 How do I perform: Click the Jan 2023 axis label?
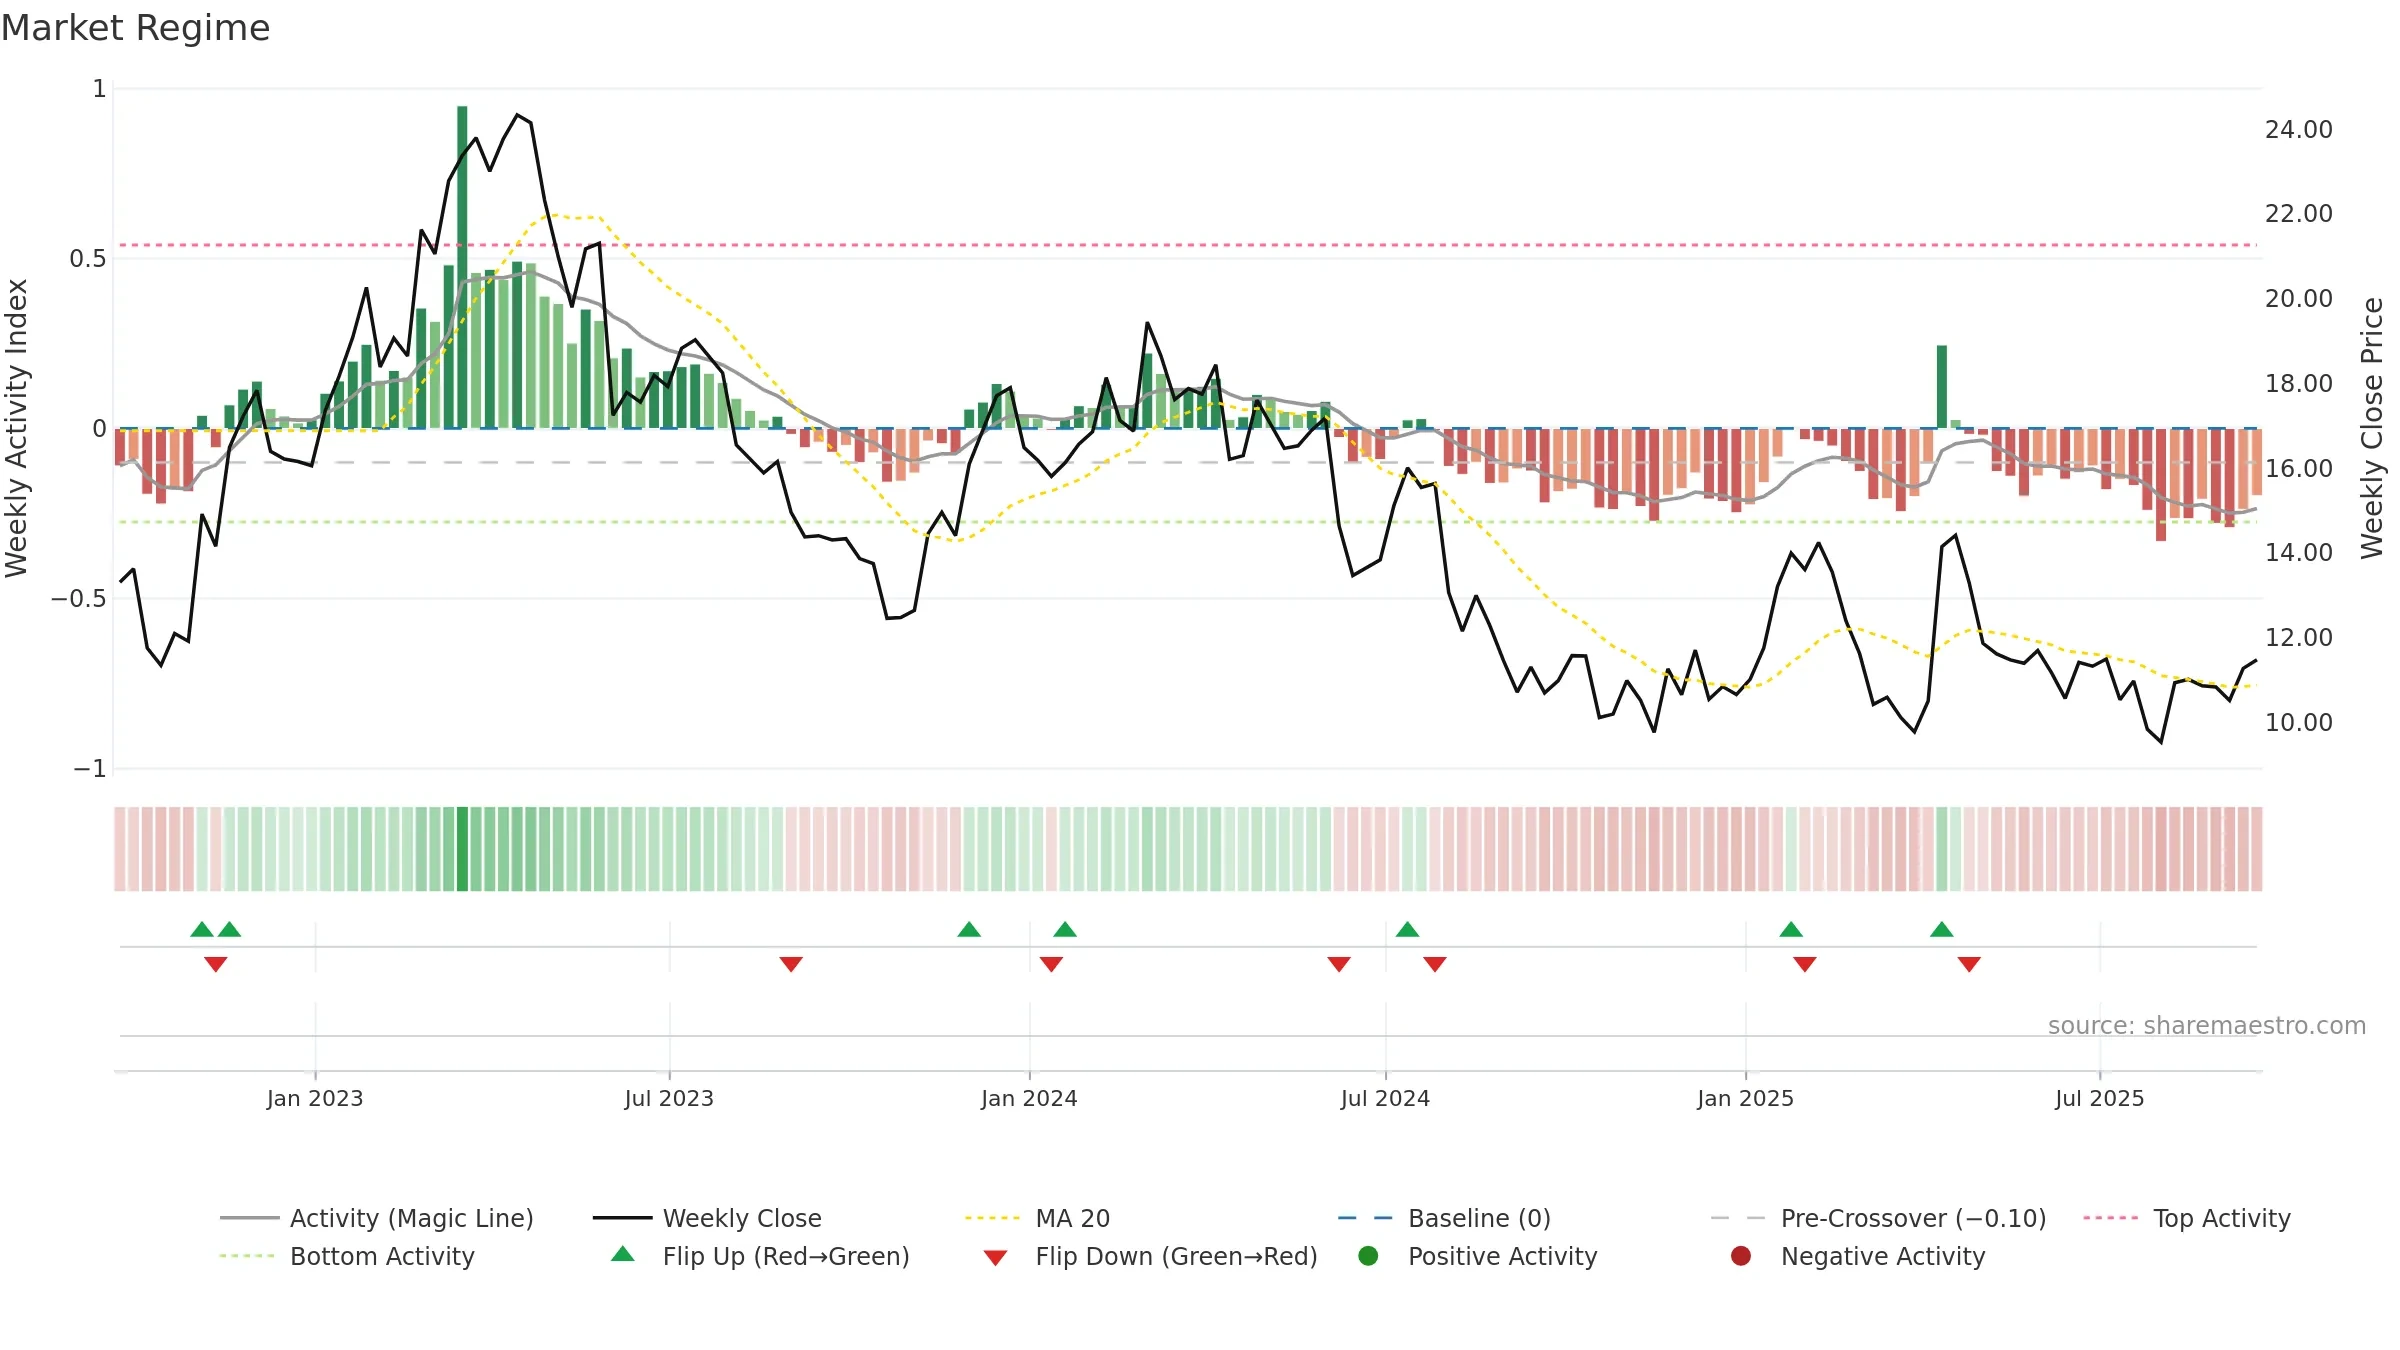click(315, 1098)
